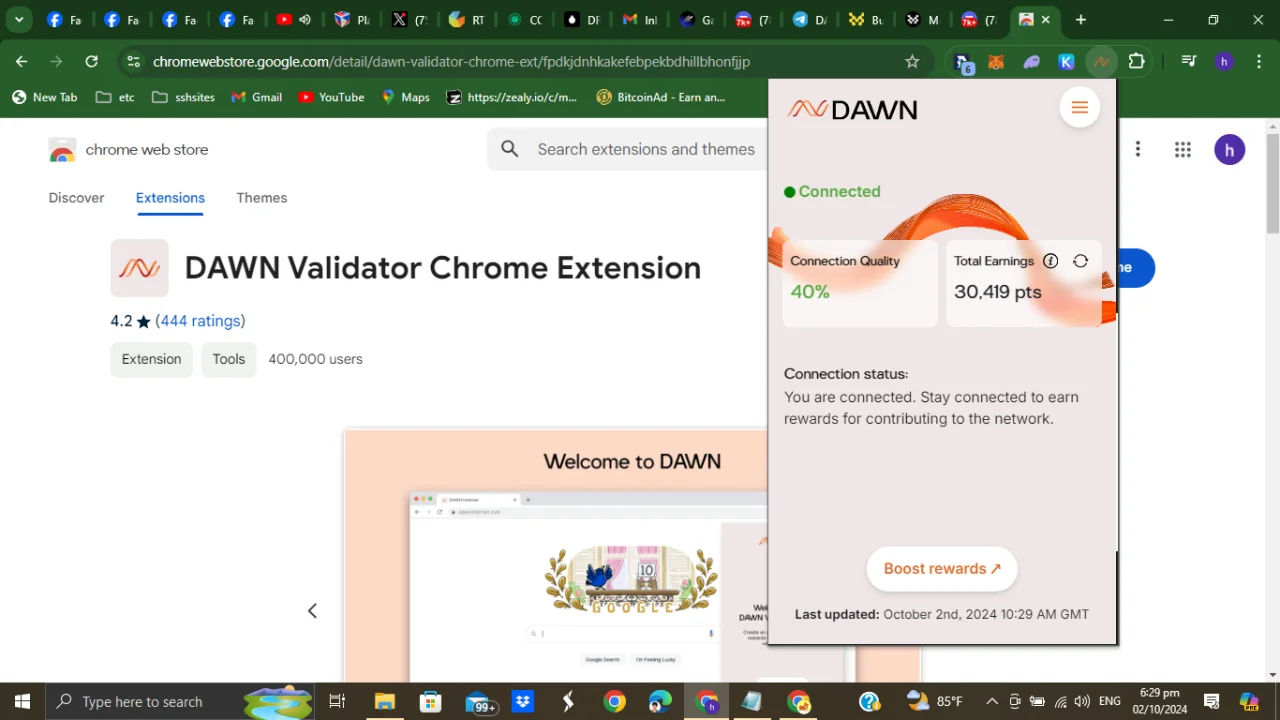Switch to the YouTube tab playing audio

point(293,20)
